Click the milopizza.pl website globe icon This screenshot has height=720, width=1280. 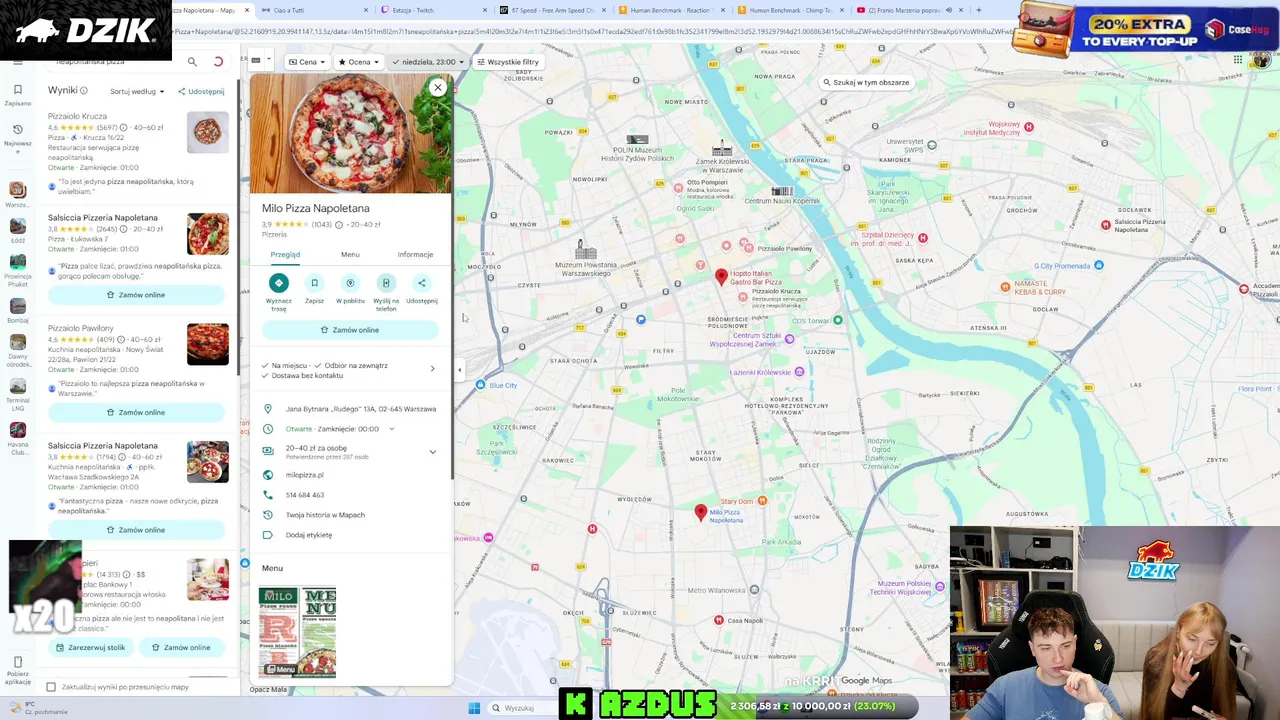267,475
